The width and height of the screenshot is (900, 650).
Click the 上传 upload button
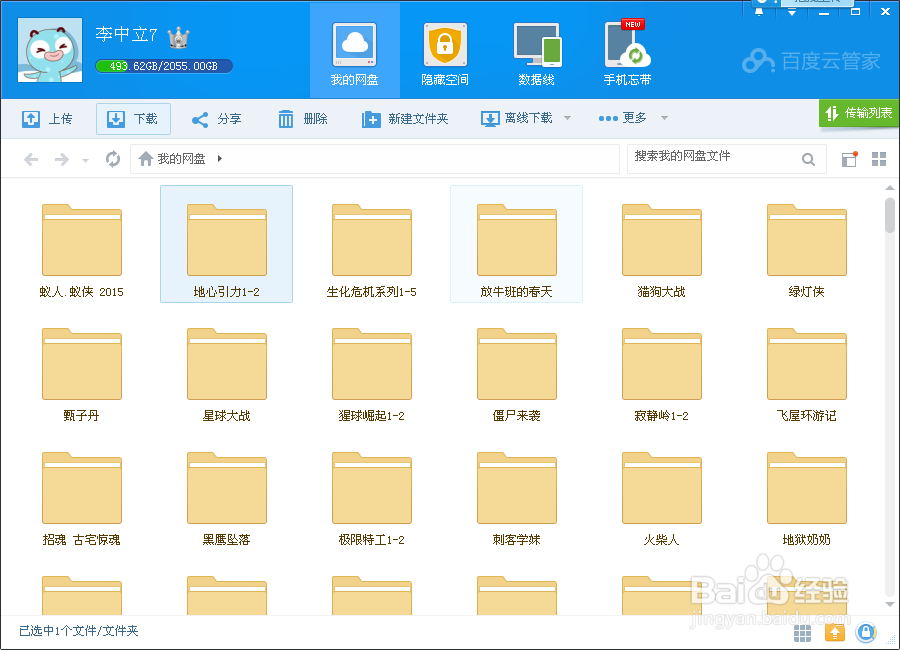pos(47,119)
